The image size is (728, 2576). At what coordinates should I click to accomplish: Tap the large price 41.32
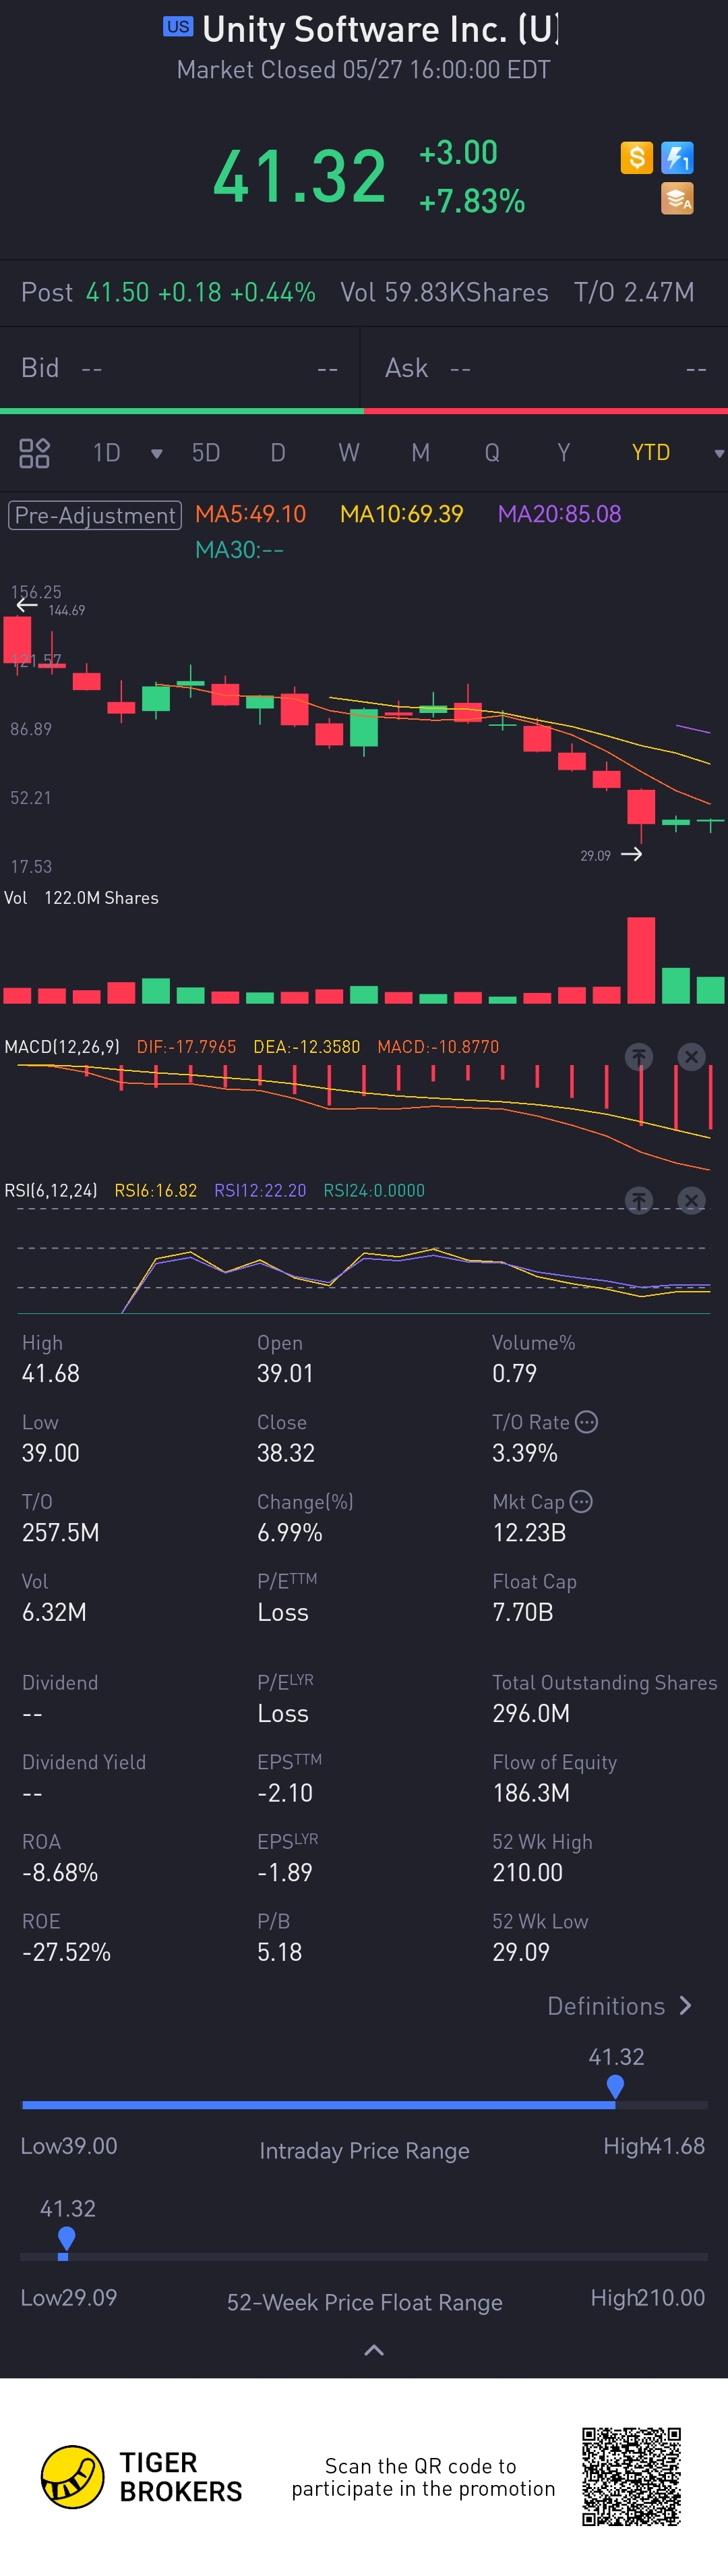point(300,176)
